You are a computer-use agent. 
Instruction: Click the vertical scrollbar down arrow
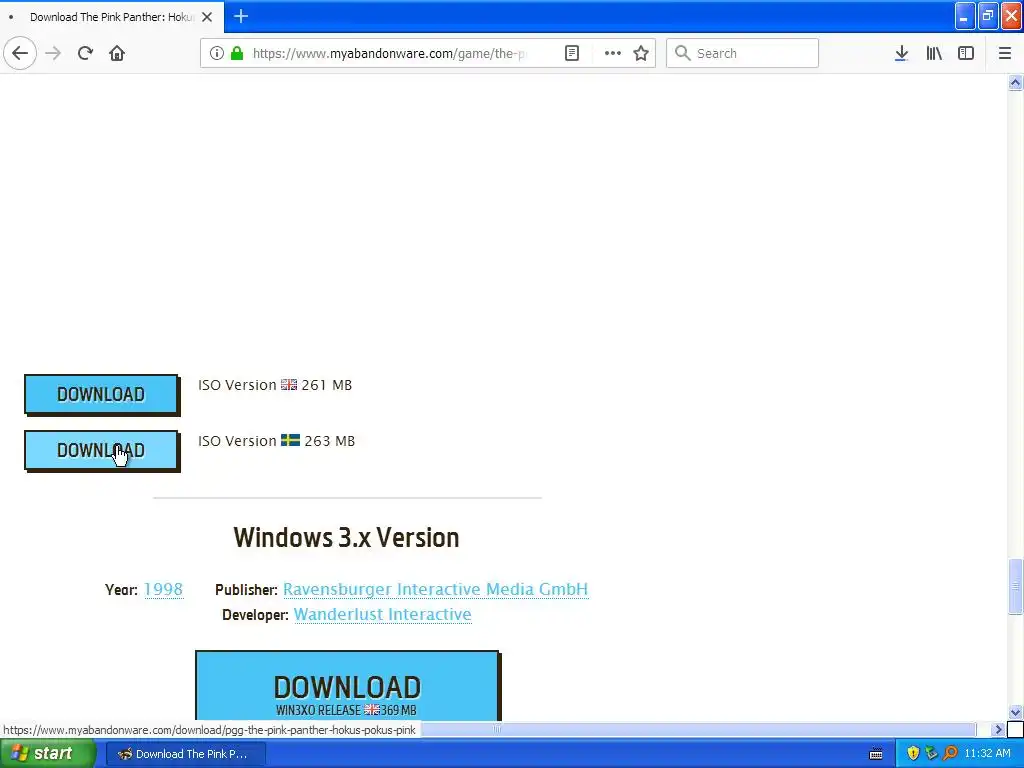click(1015, 712)
